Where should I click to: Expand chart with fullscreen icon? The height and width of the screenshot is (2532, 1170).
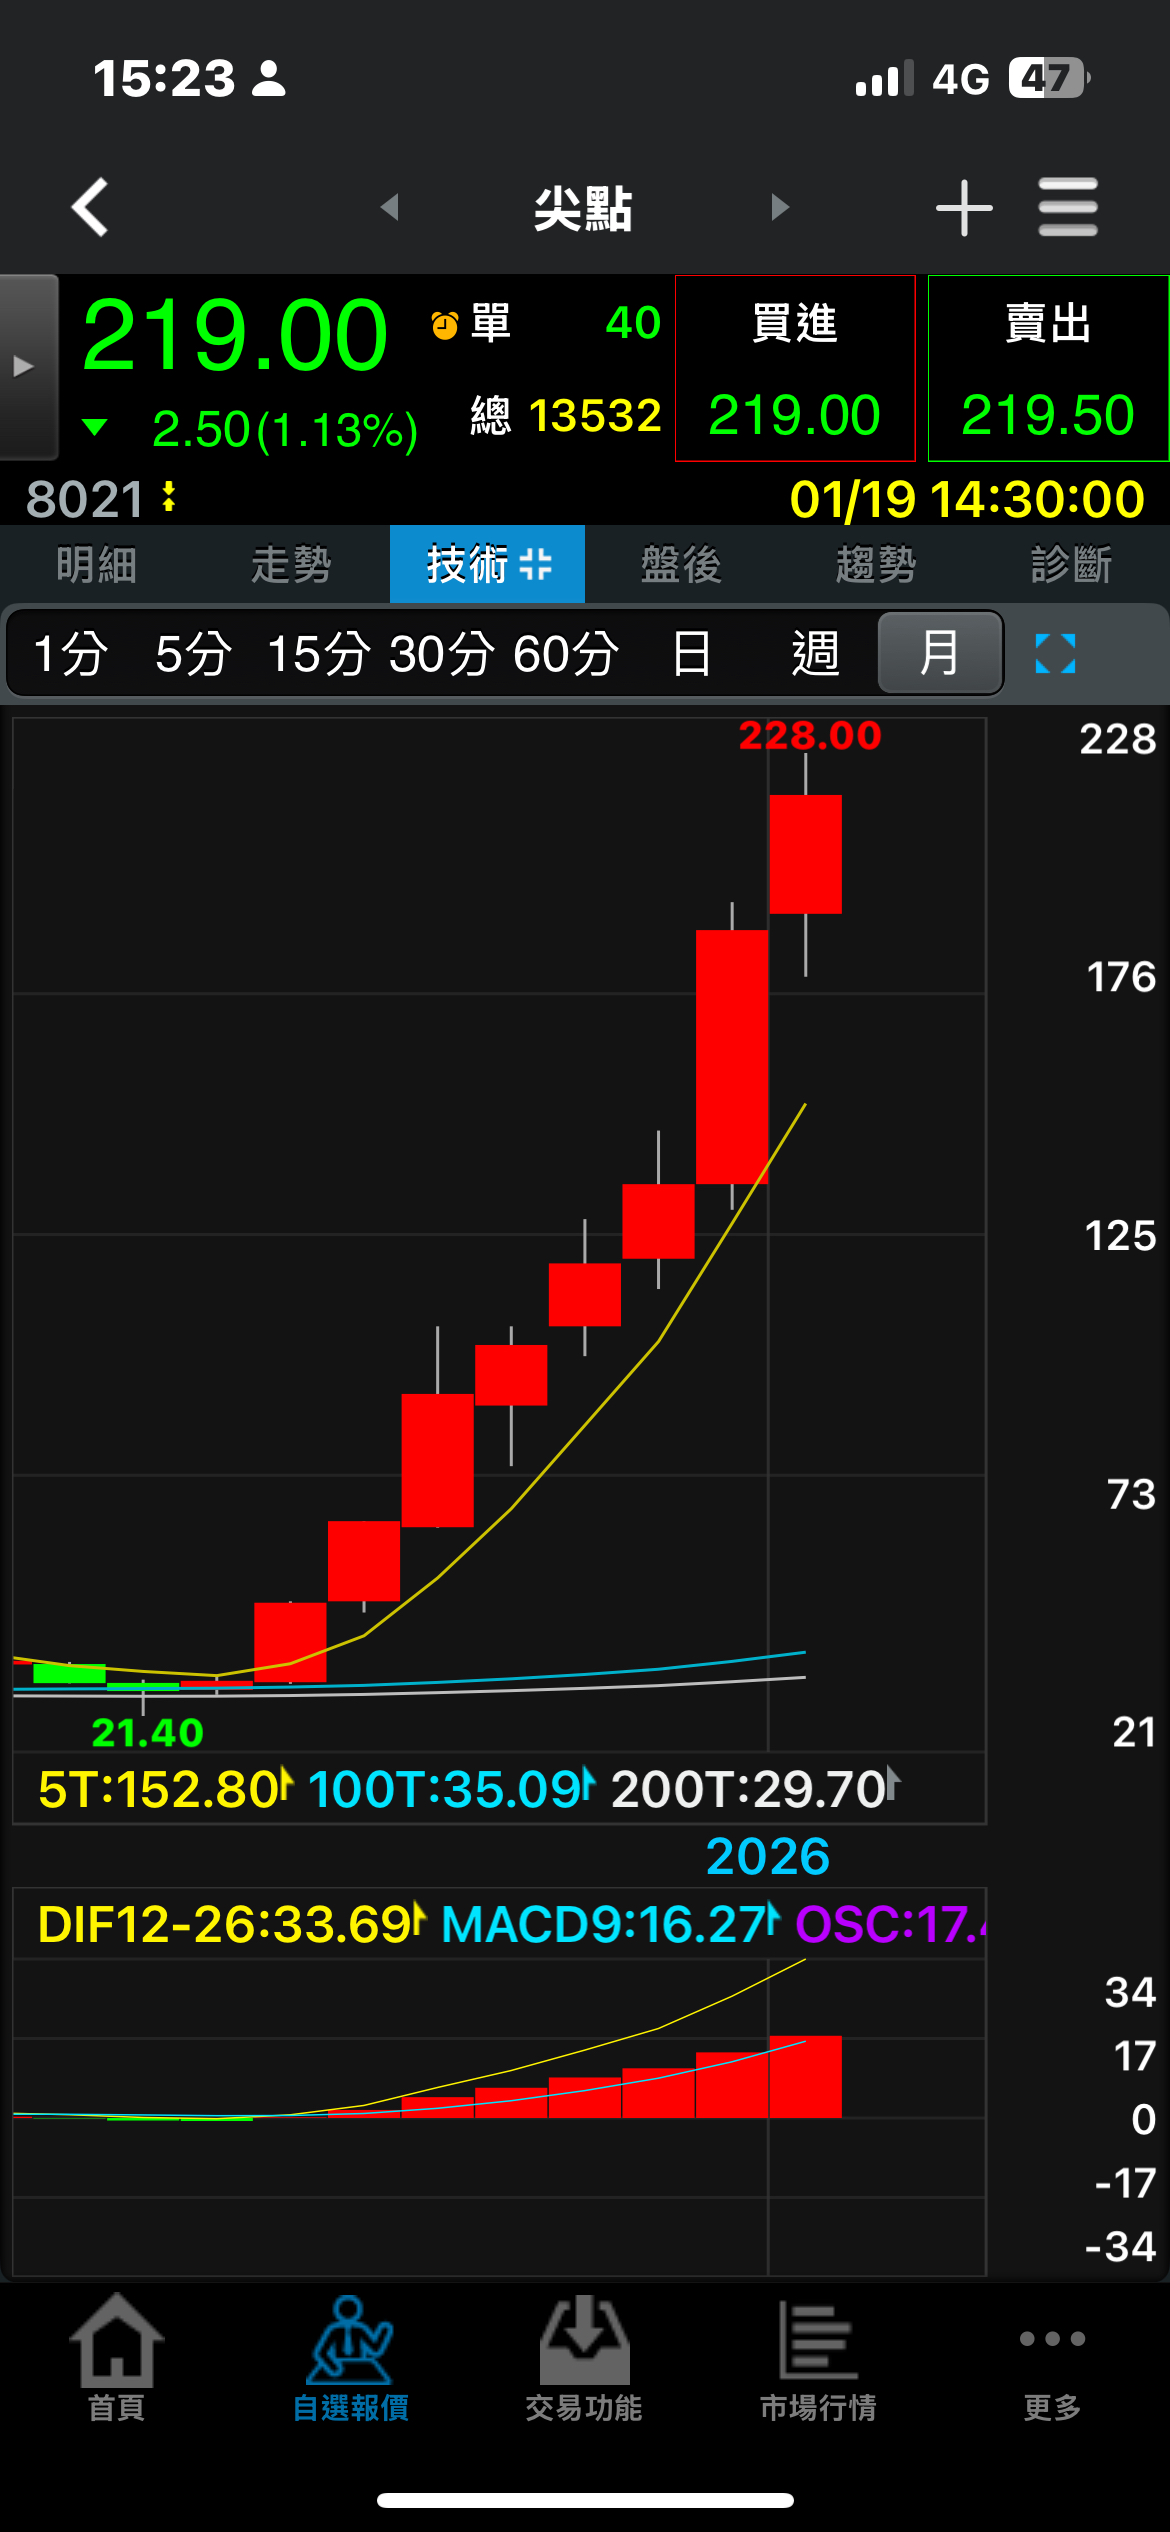(x=1055, y=654)
